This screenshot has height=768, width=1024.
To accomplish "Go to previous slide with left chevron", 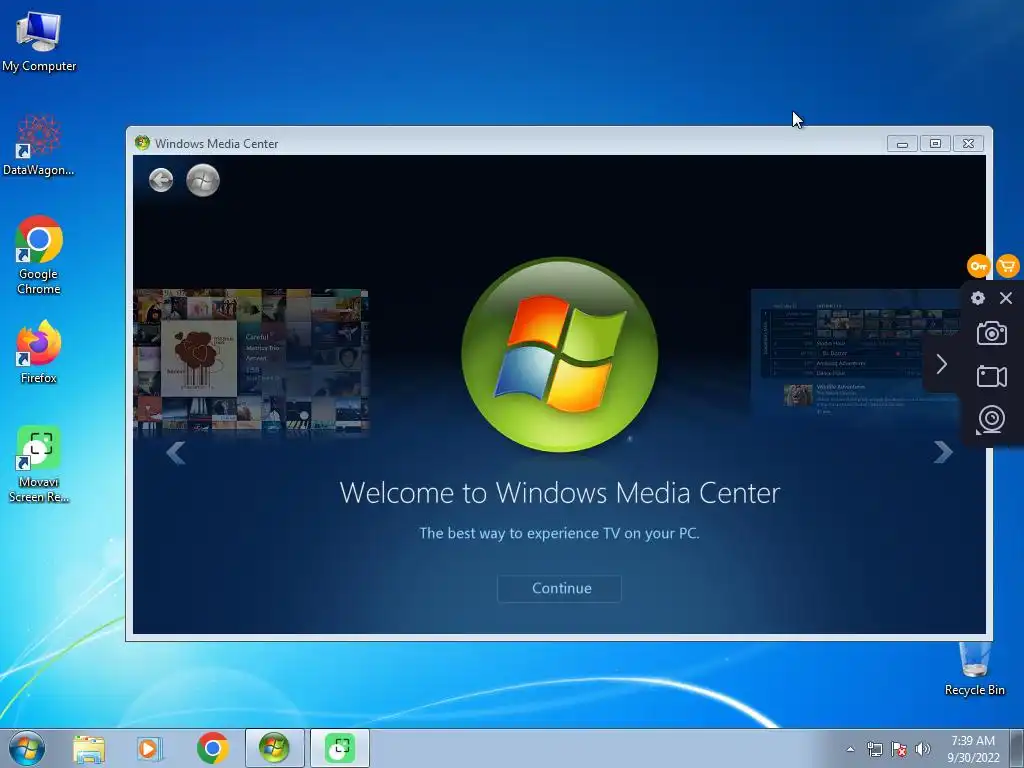I will click(176, 452).
